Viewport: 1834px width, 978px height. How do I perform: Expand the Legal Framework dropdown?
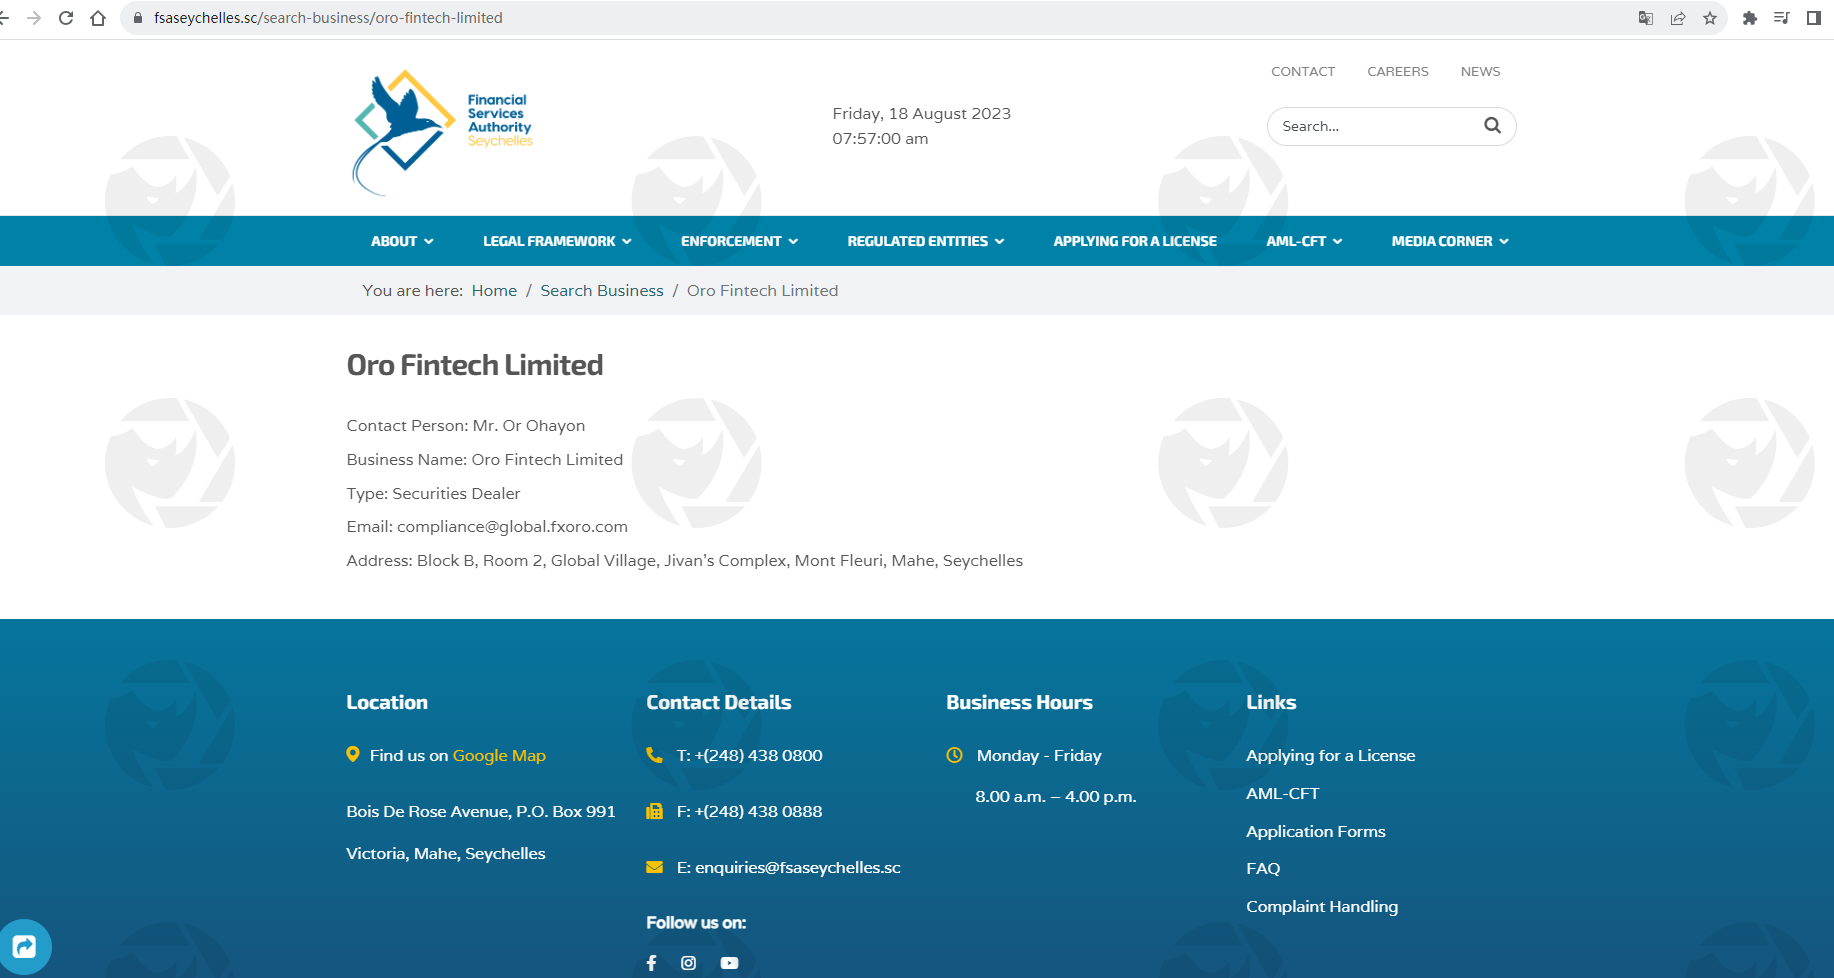coord(557,241)
